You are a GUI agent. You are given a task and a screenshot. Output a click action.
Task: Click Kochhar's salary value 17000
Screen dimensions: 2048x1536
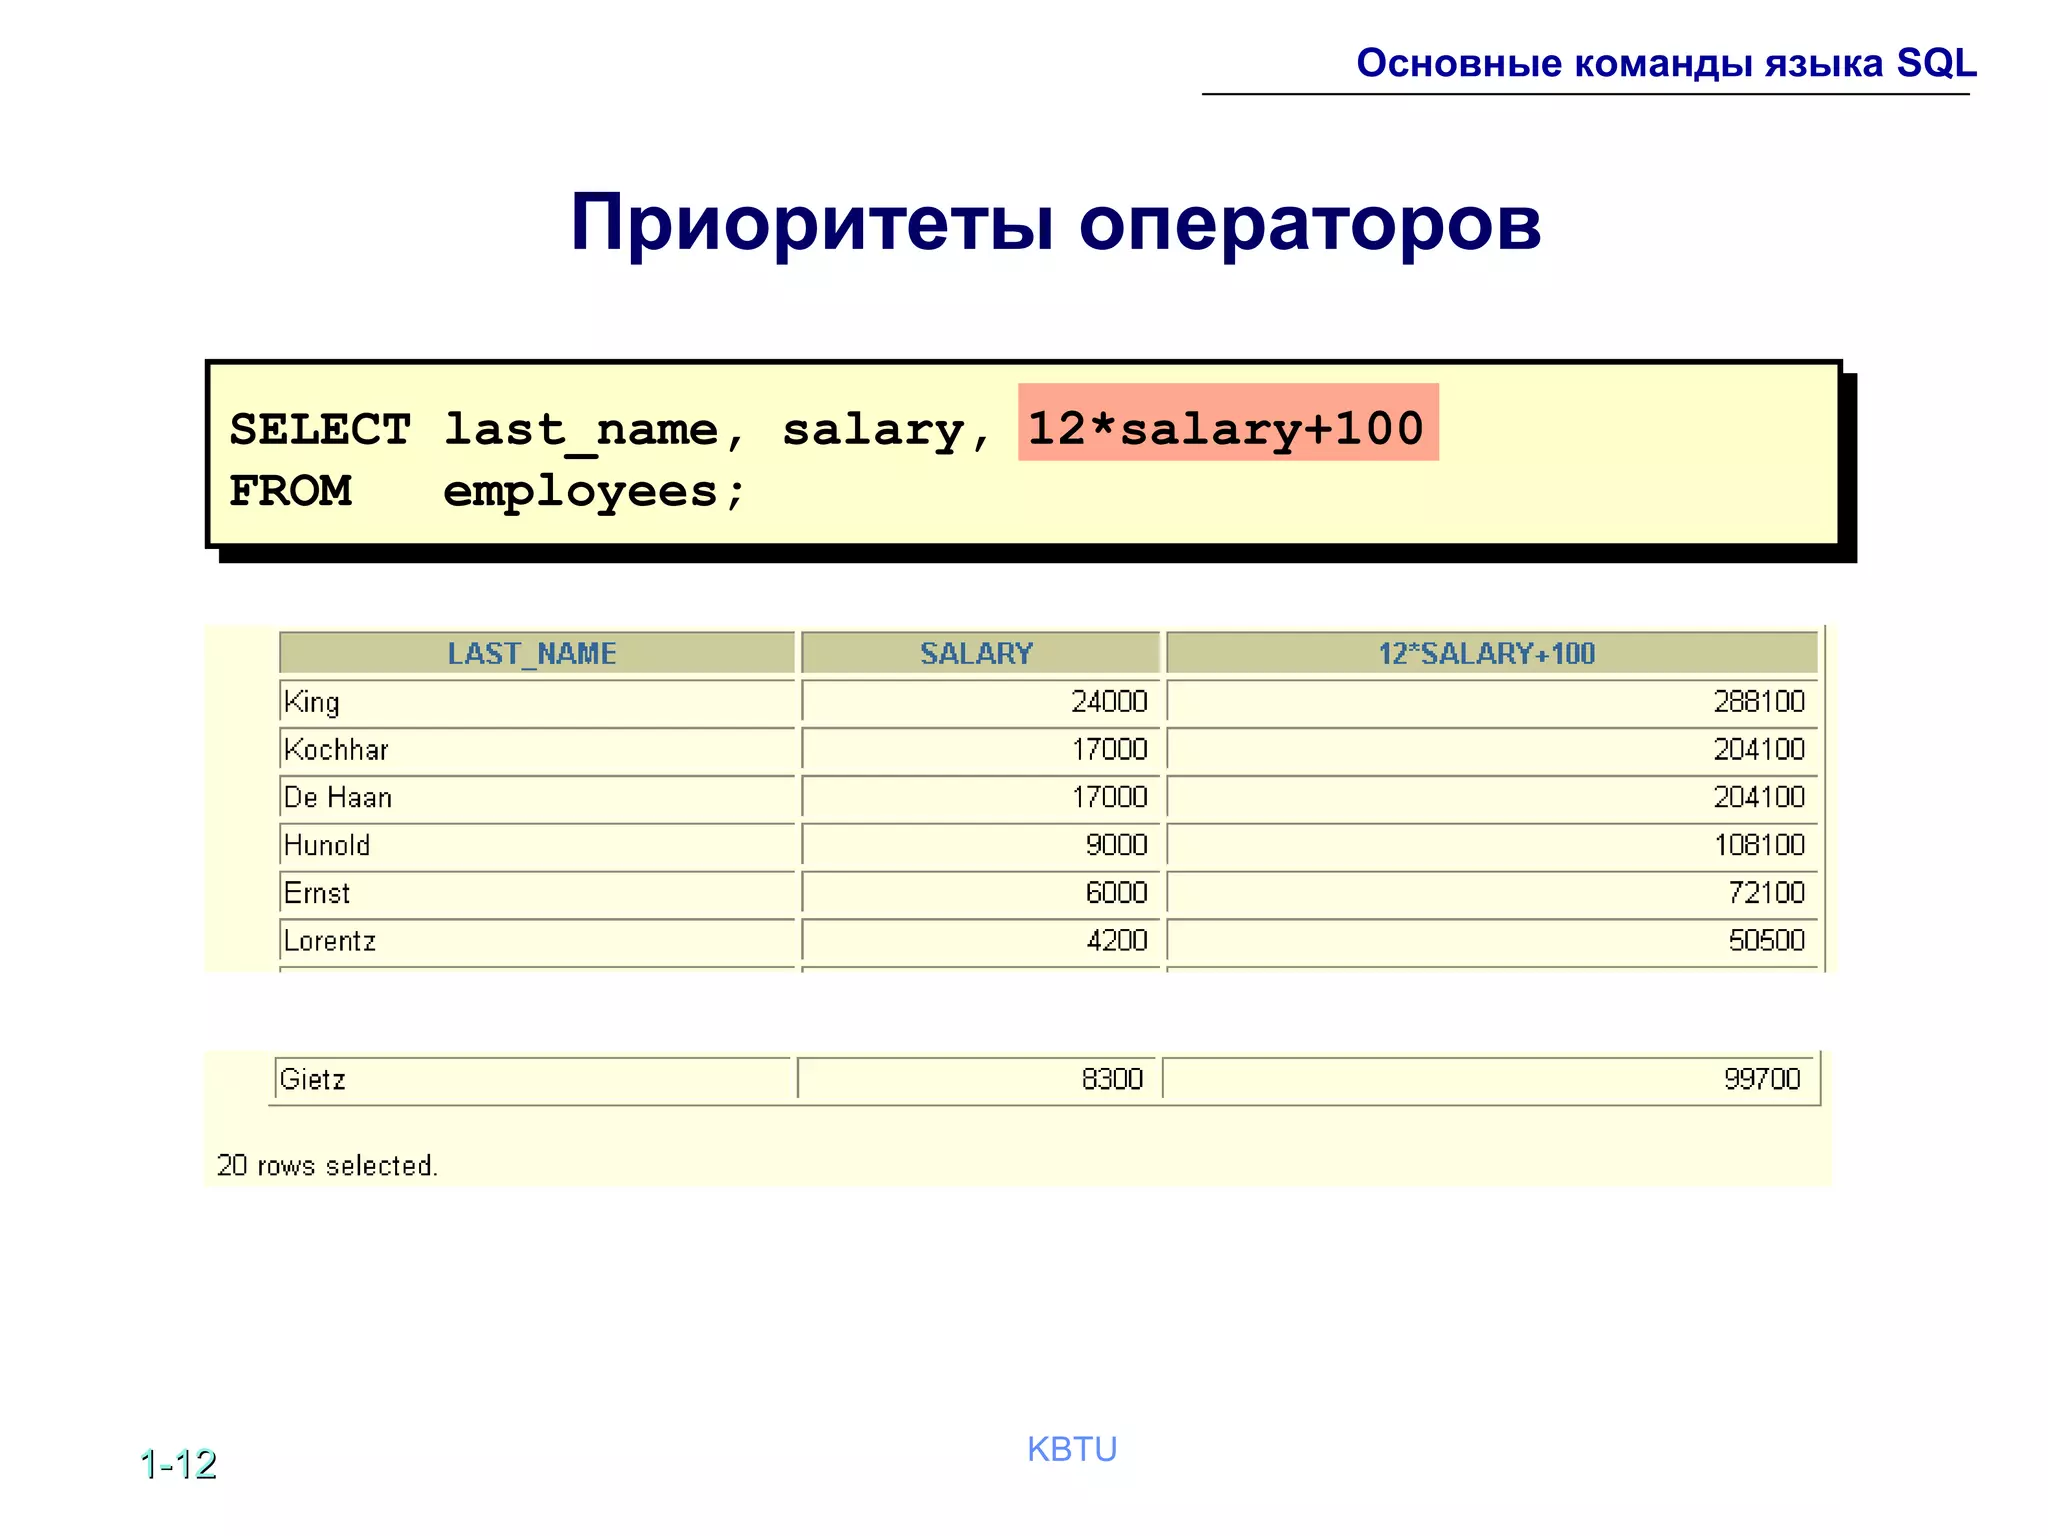tap(1109, 749)
